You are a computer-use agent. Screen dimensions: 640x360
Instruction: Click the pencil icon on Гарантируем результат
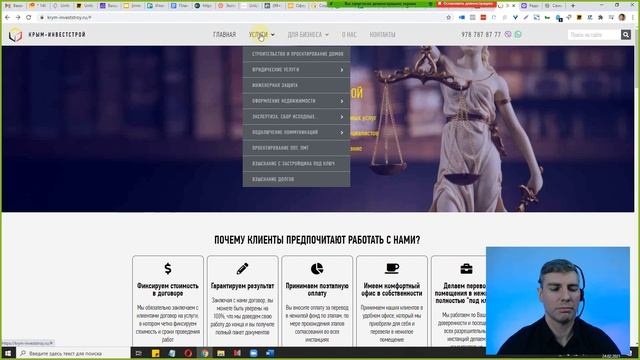[x=242, y=269]
